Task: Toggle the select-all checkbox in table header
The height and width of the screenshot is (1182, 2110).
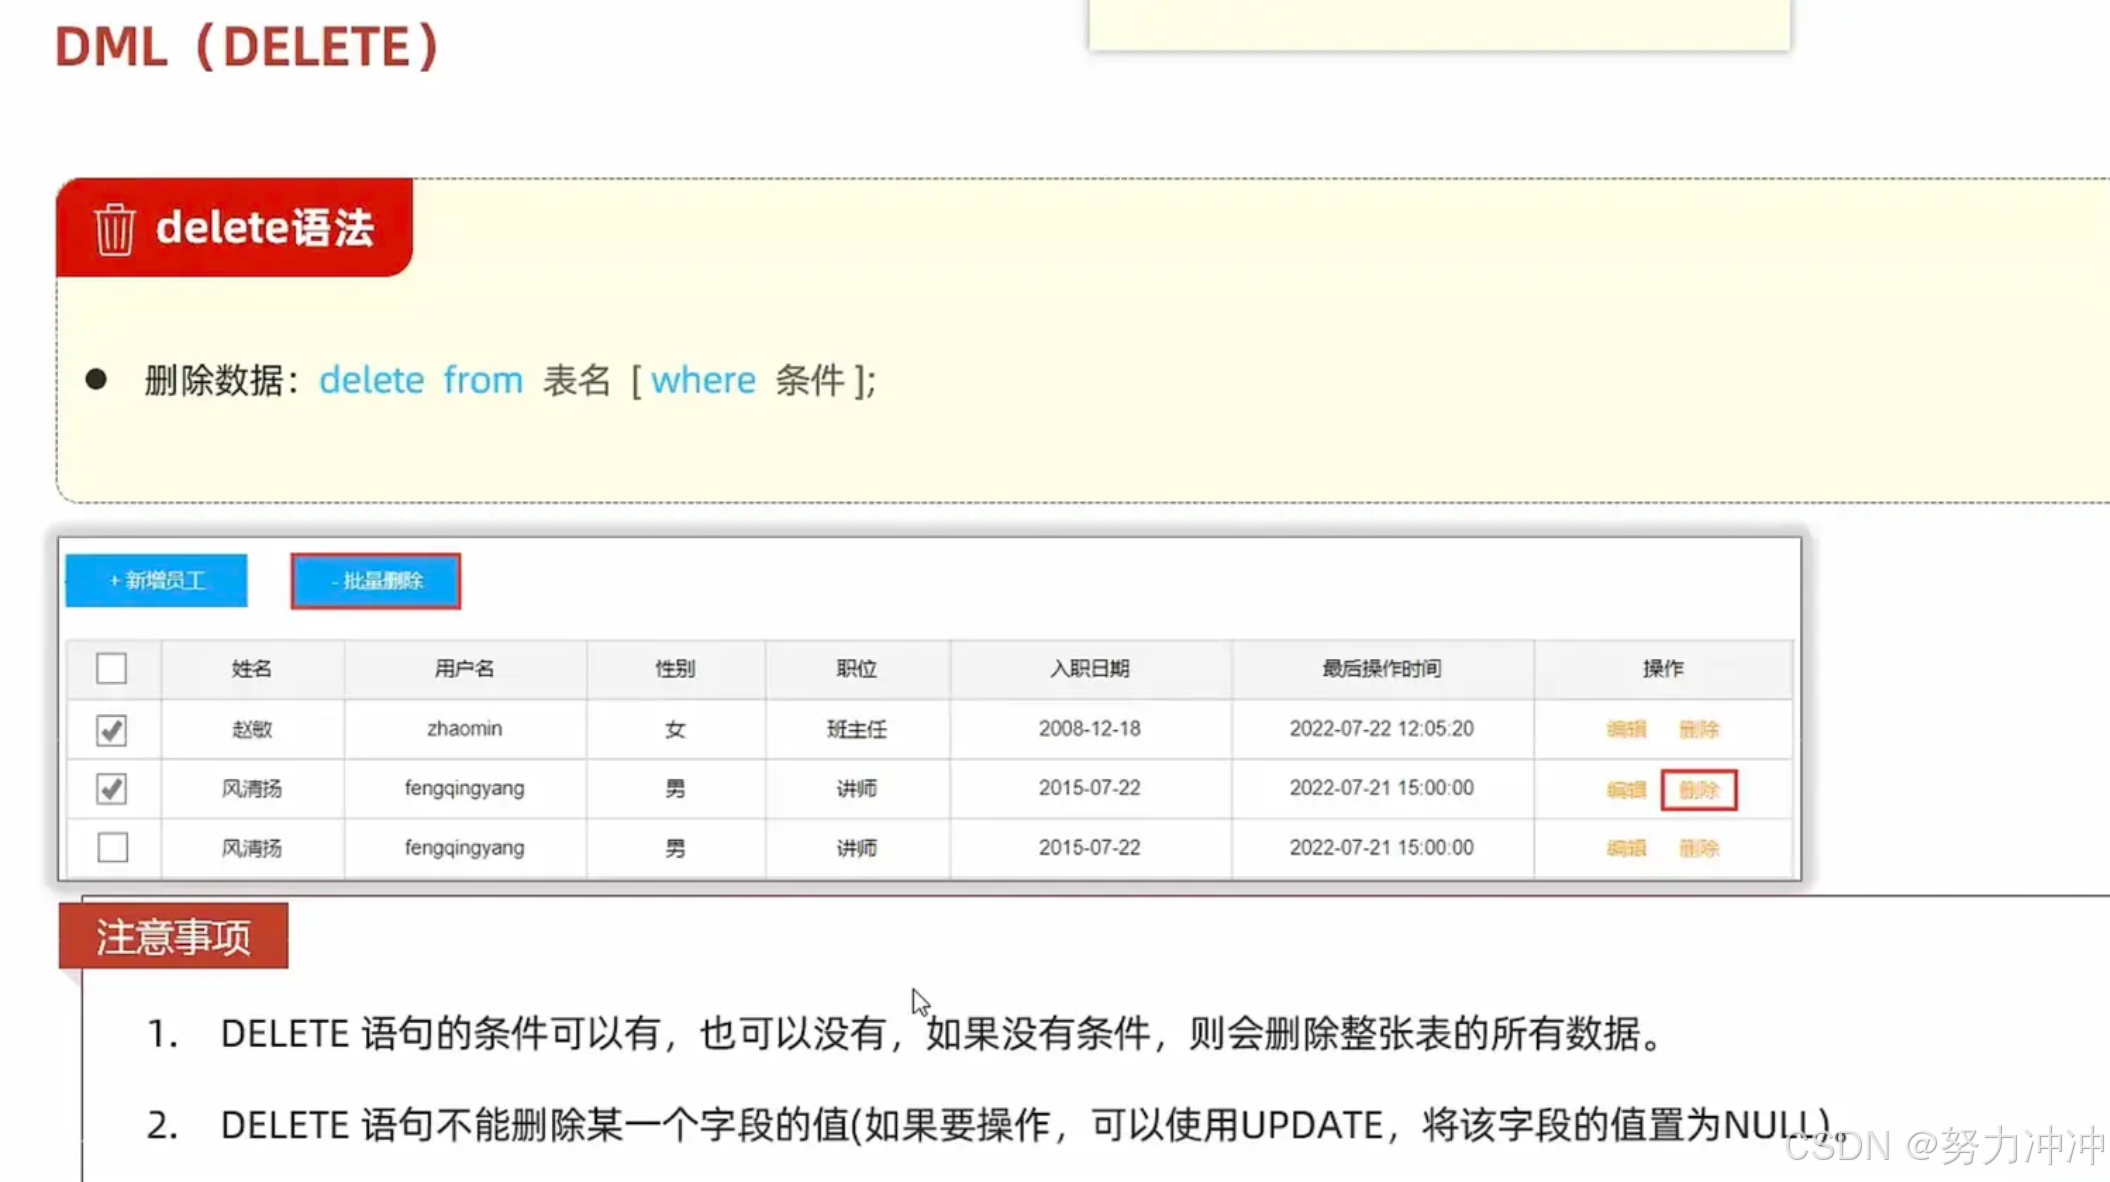Action: (111, 668)
